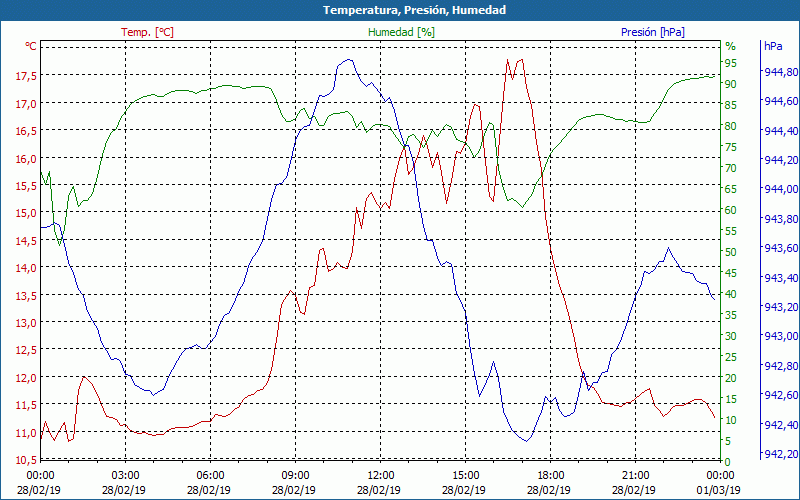800x500 pixels.
Task: Click the 95 value on the humidity axis
Action: tap(731, 63)
